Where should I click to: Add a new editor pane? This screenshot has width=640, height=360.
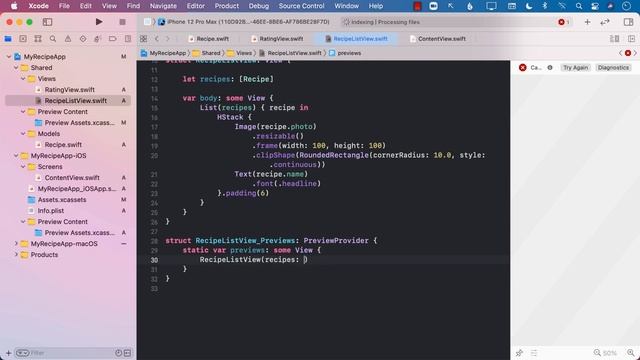(631, 39)
